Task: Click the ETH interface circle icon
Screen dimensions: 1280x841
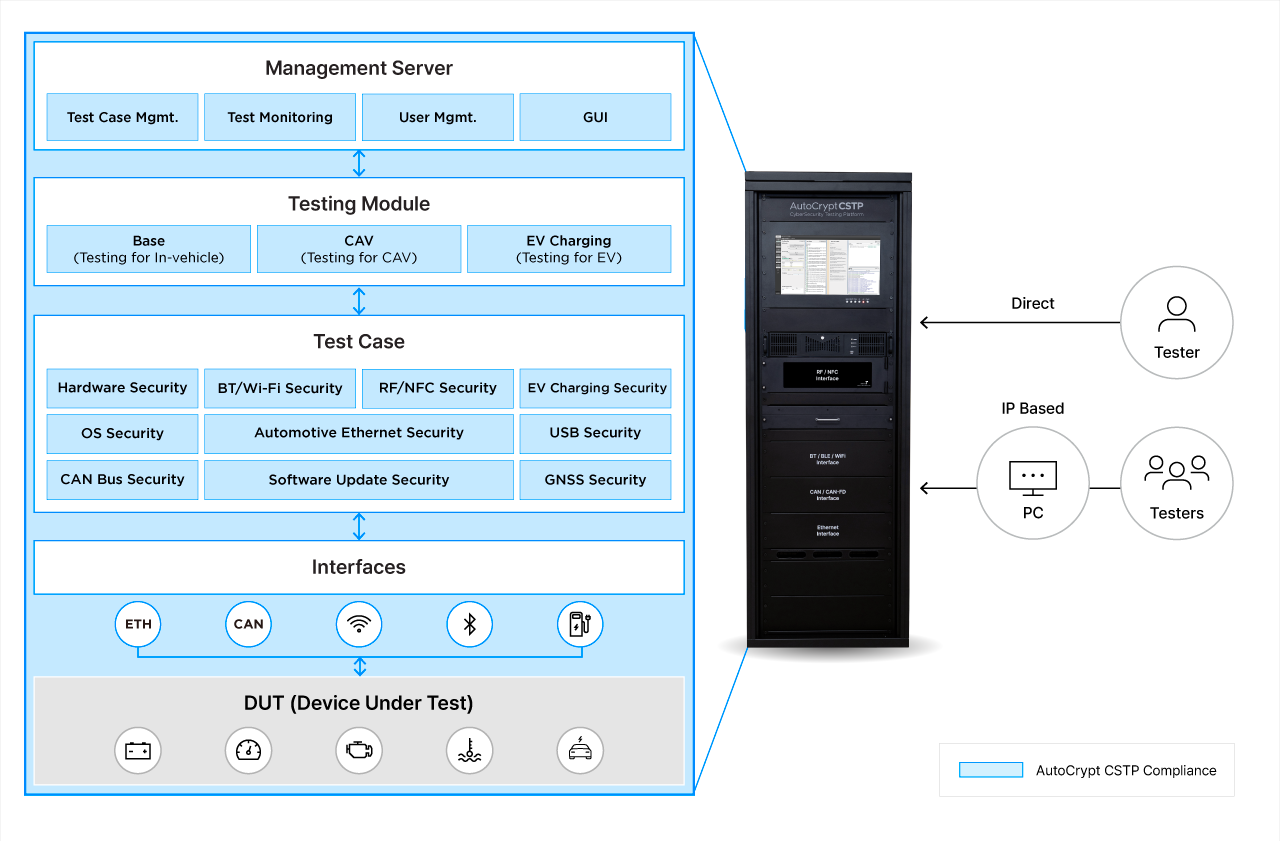Action: (138, 624)
